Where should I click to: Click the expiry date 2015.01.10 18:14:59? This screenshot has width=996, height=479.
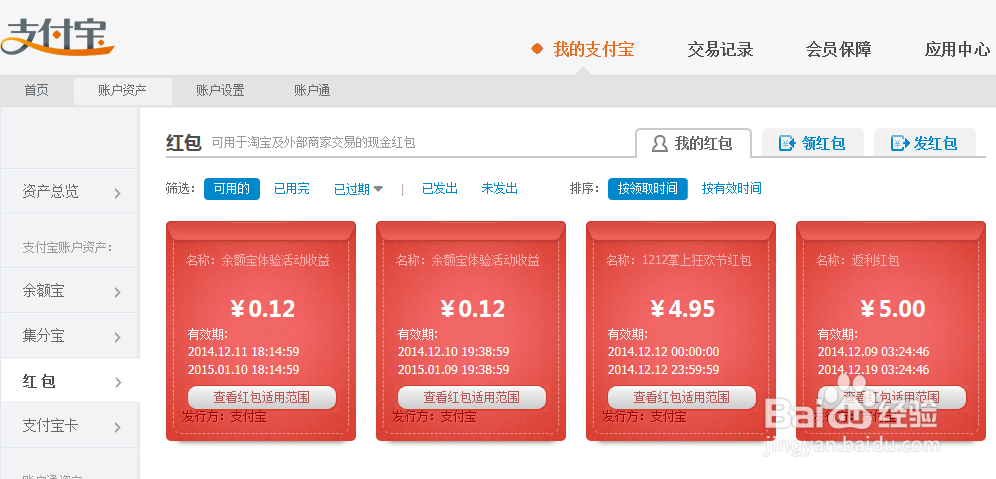(243, 370)
